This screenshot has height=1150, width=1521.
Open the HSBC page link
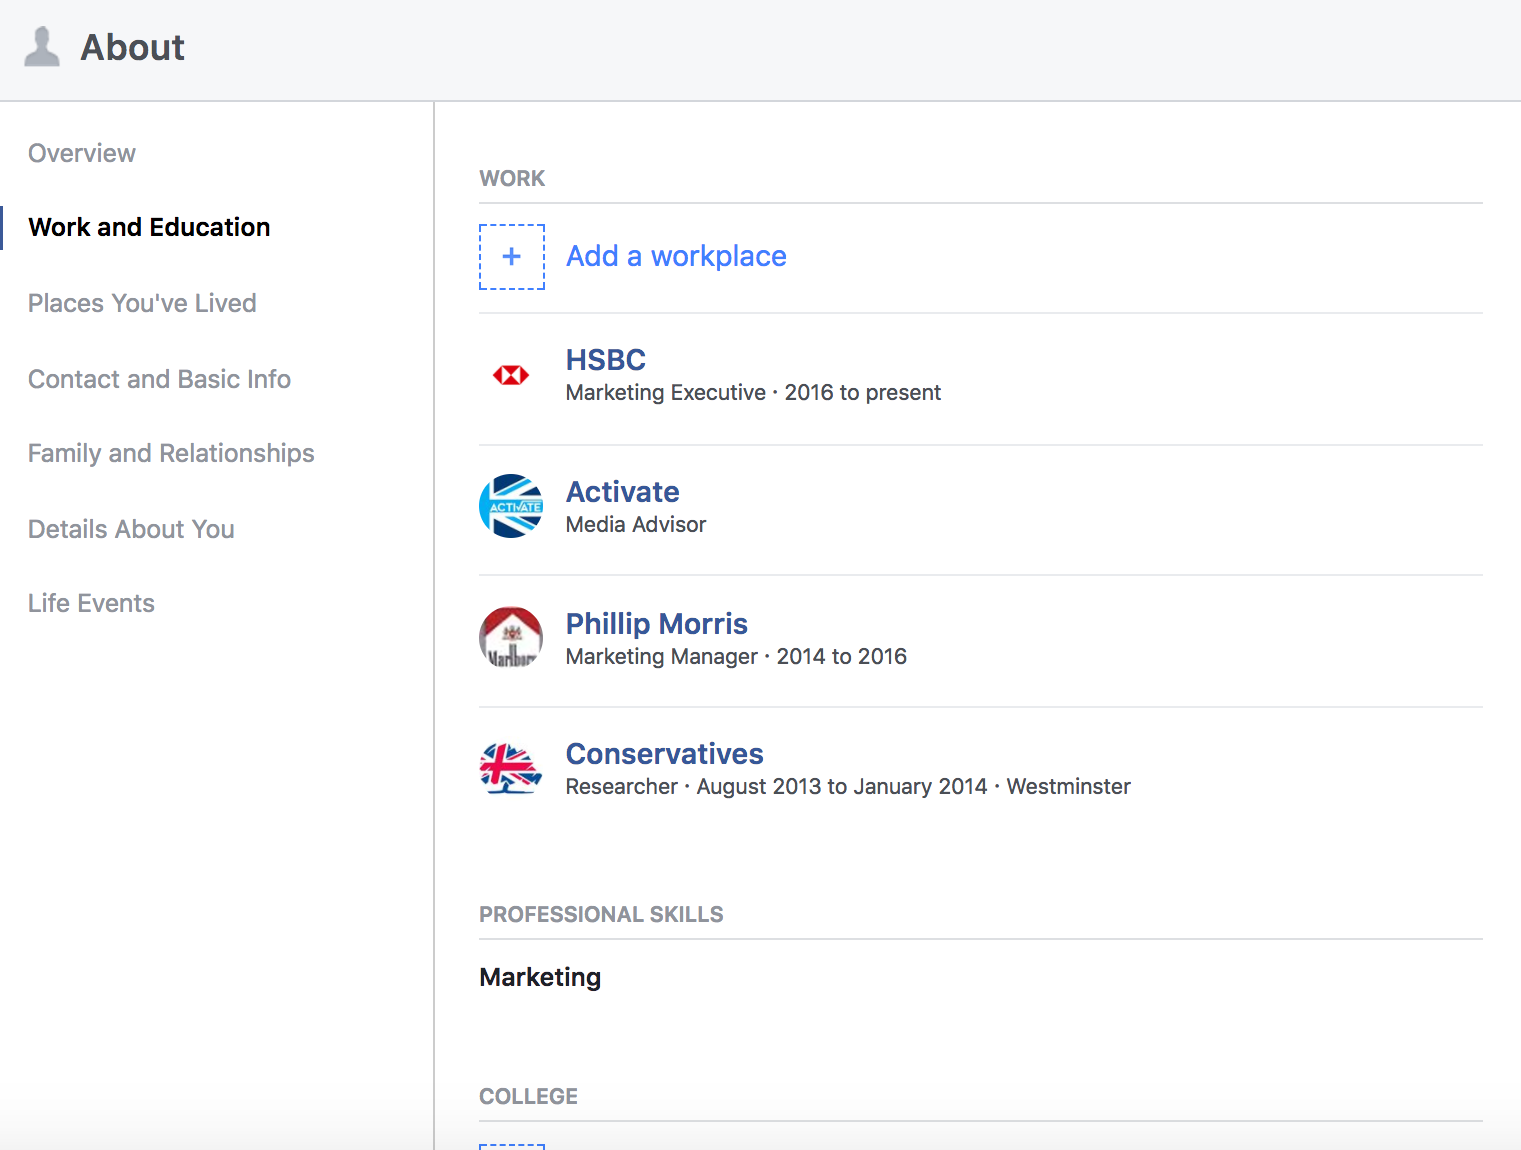(x=606, y=360)
